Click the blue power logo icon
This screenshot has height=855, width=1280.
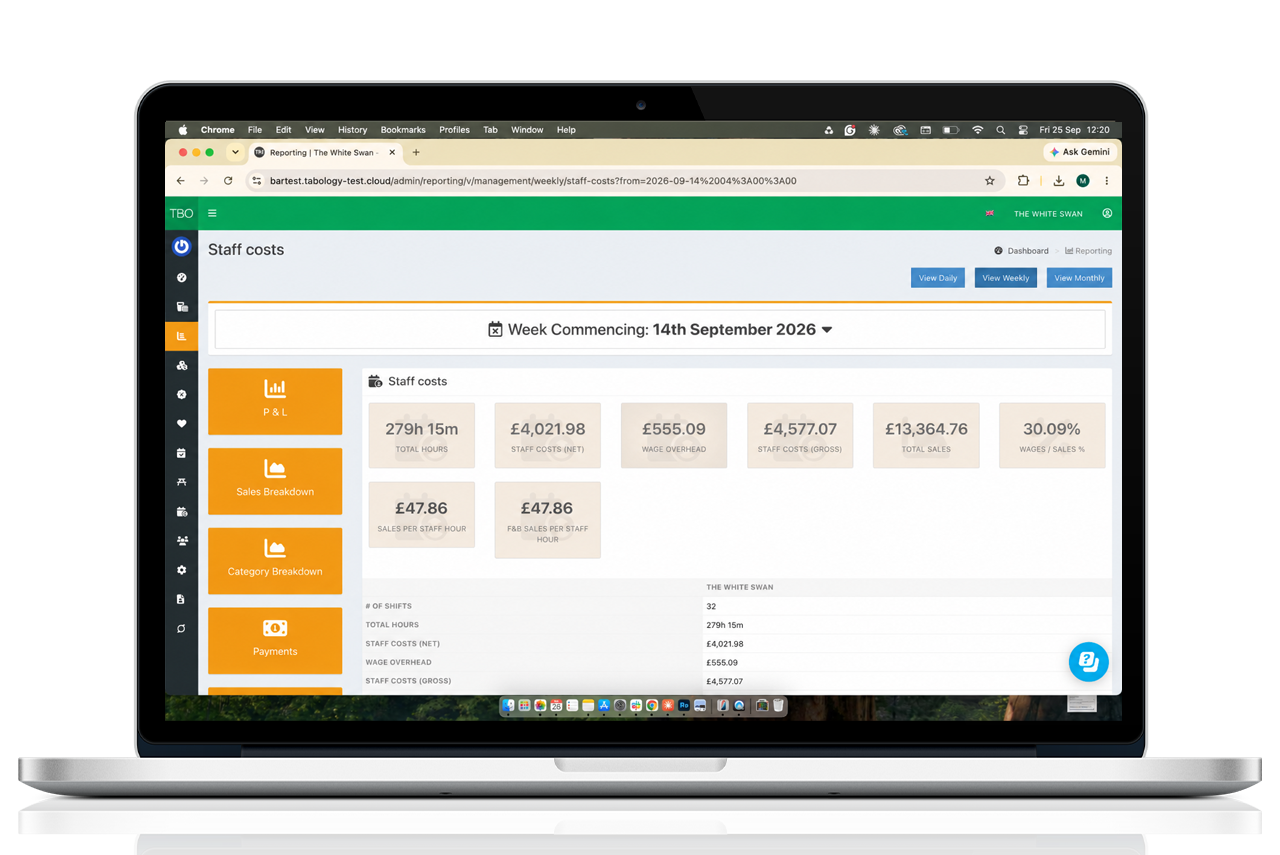[181, 246]
